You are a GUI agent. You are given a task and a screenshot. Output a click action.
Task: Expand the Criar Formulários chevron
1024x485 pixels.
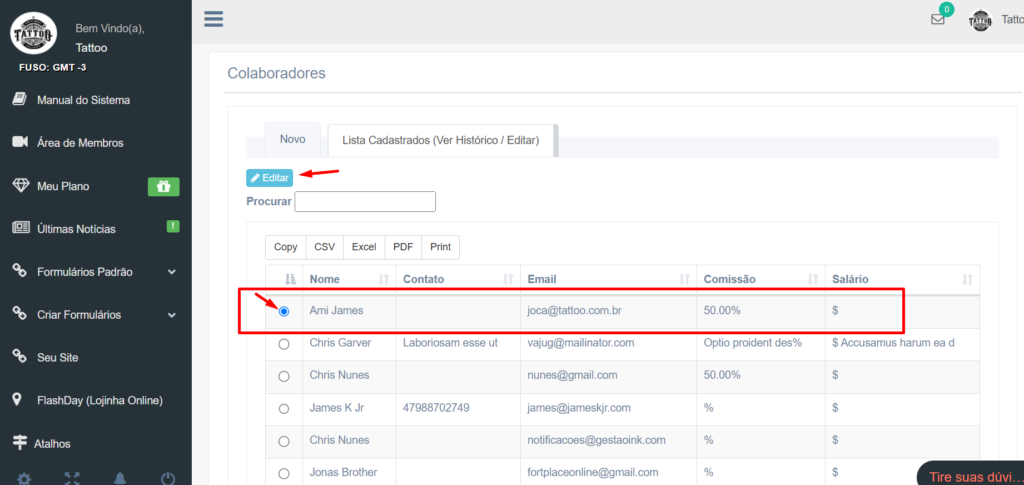click(x=172, y=315)
